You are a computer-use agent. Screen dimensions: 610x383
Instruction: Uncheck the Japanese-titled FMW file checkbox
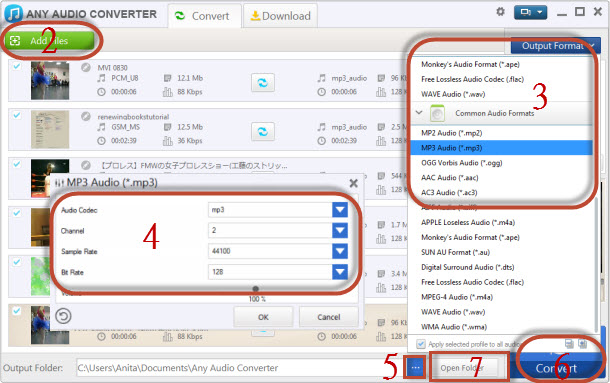click(x=16, y=164)
